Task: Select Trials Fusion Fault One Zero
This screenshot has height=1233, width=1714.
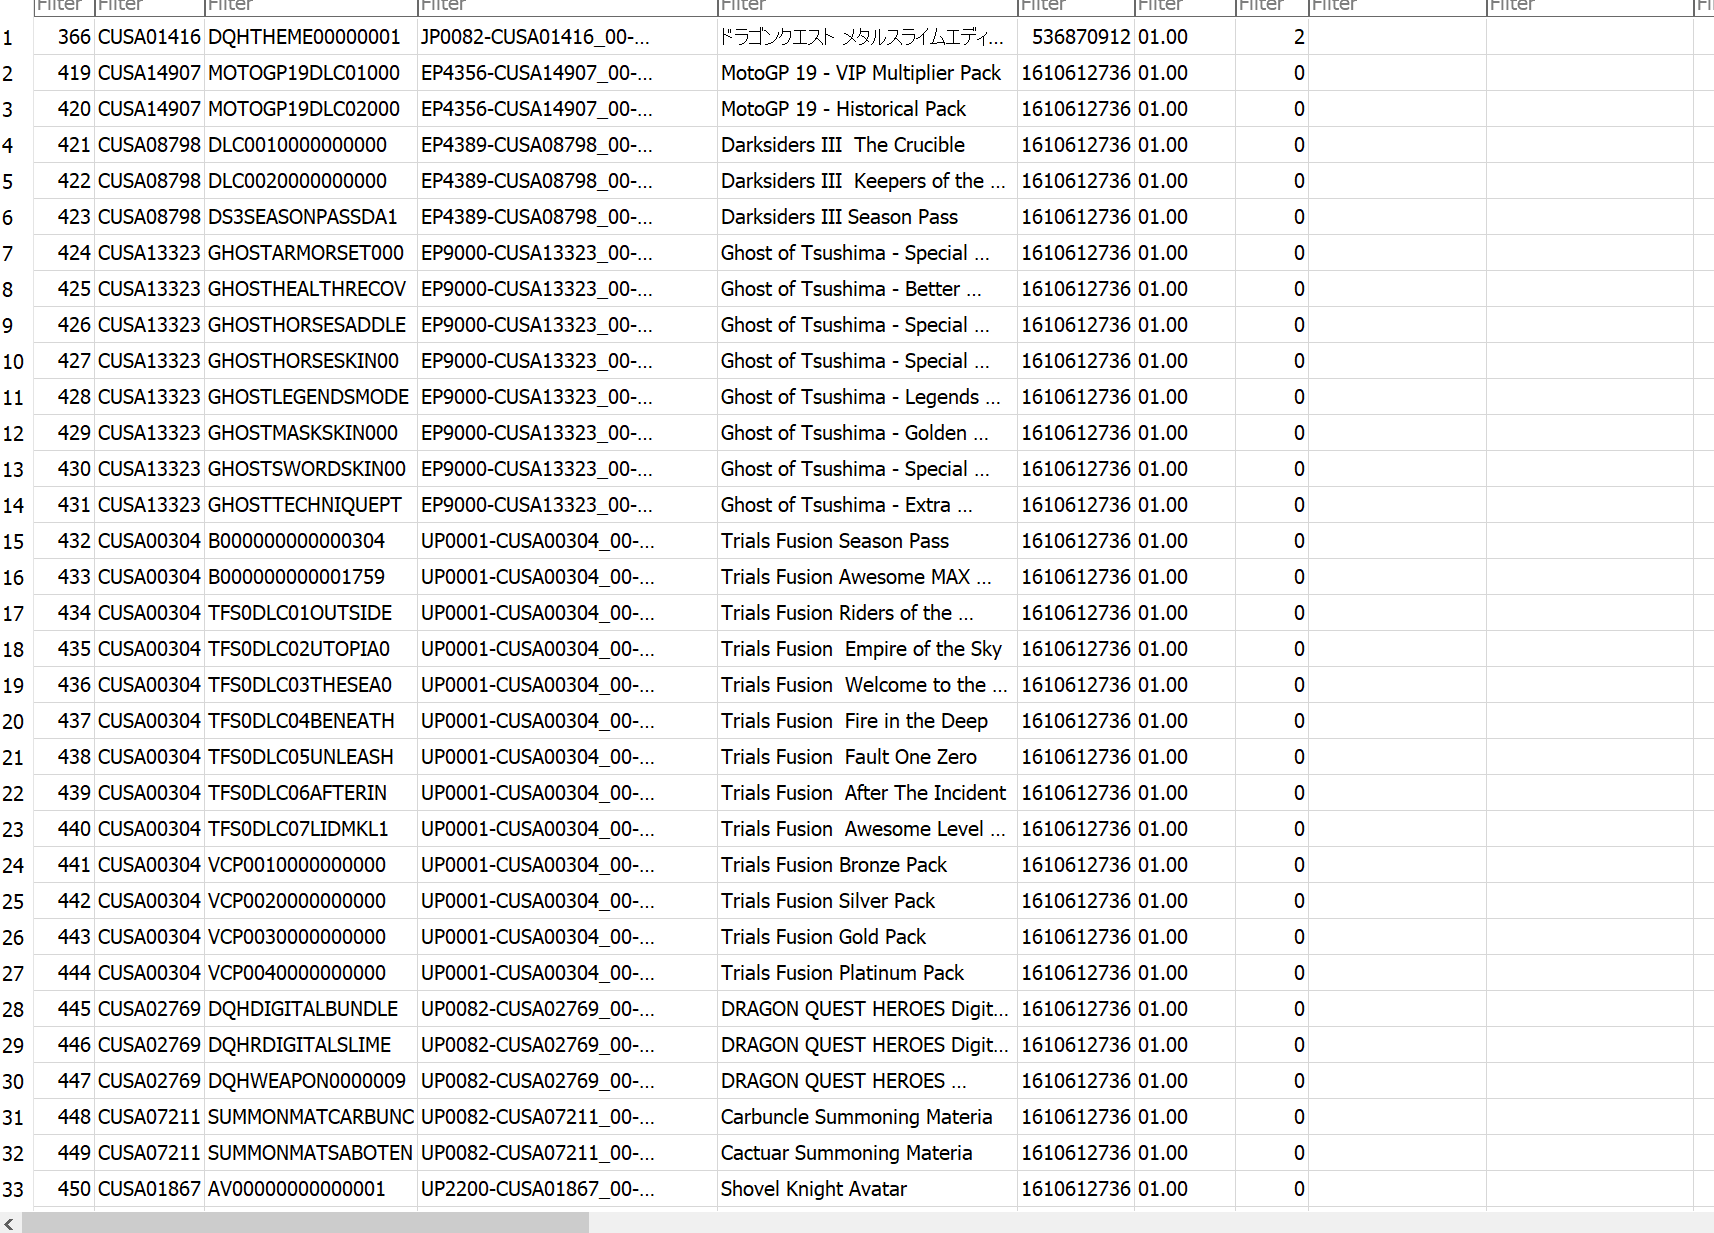Action: 867,757
